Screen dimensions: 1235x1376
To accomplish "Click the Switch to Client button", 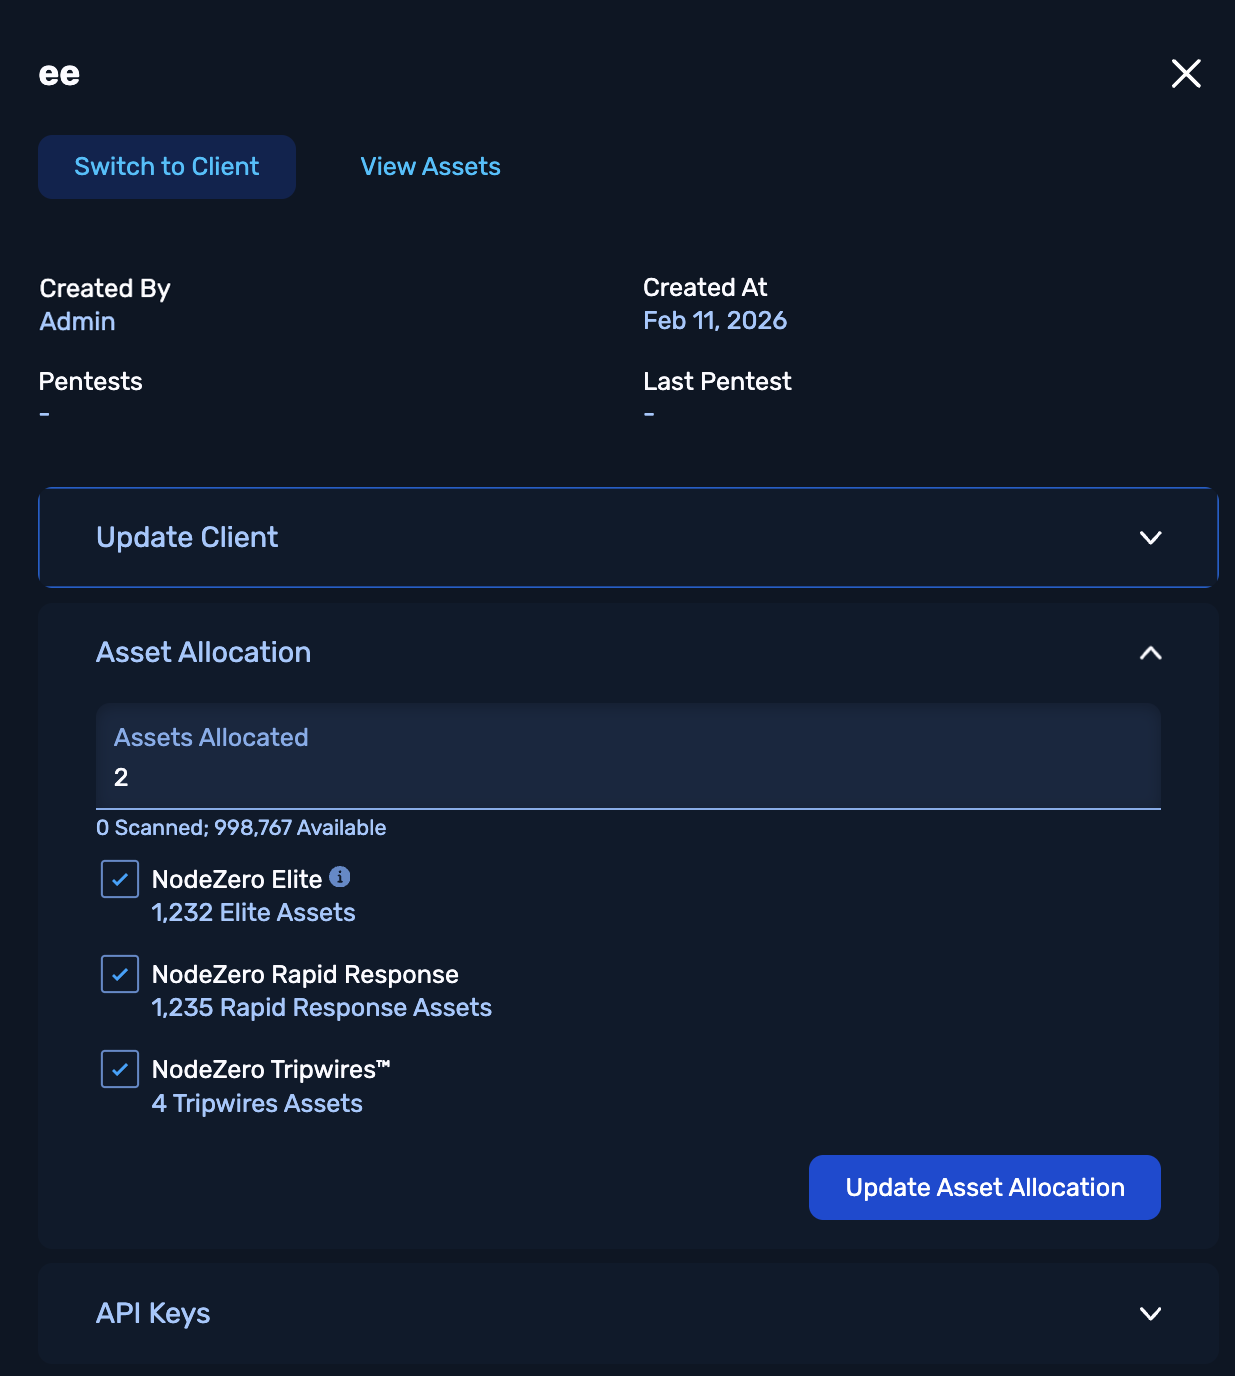I will point(166,166).
